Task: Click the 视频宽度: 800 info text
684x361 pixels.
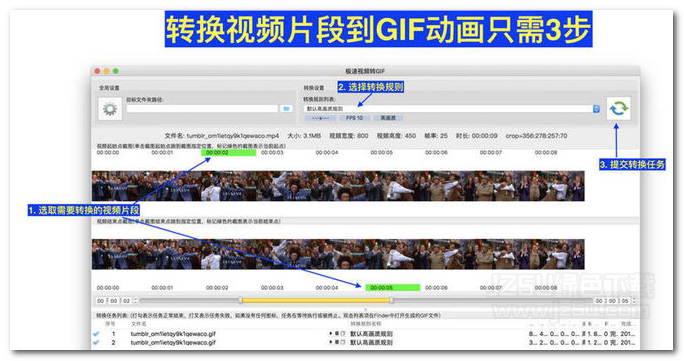Action: (349, 136)
